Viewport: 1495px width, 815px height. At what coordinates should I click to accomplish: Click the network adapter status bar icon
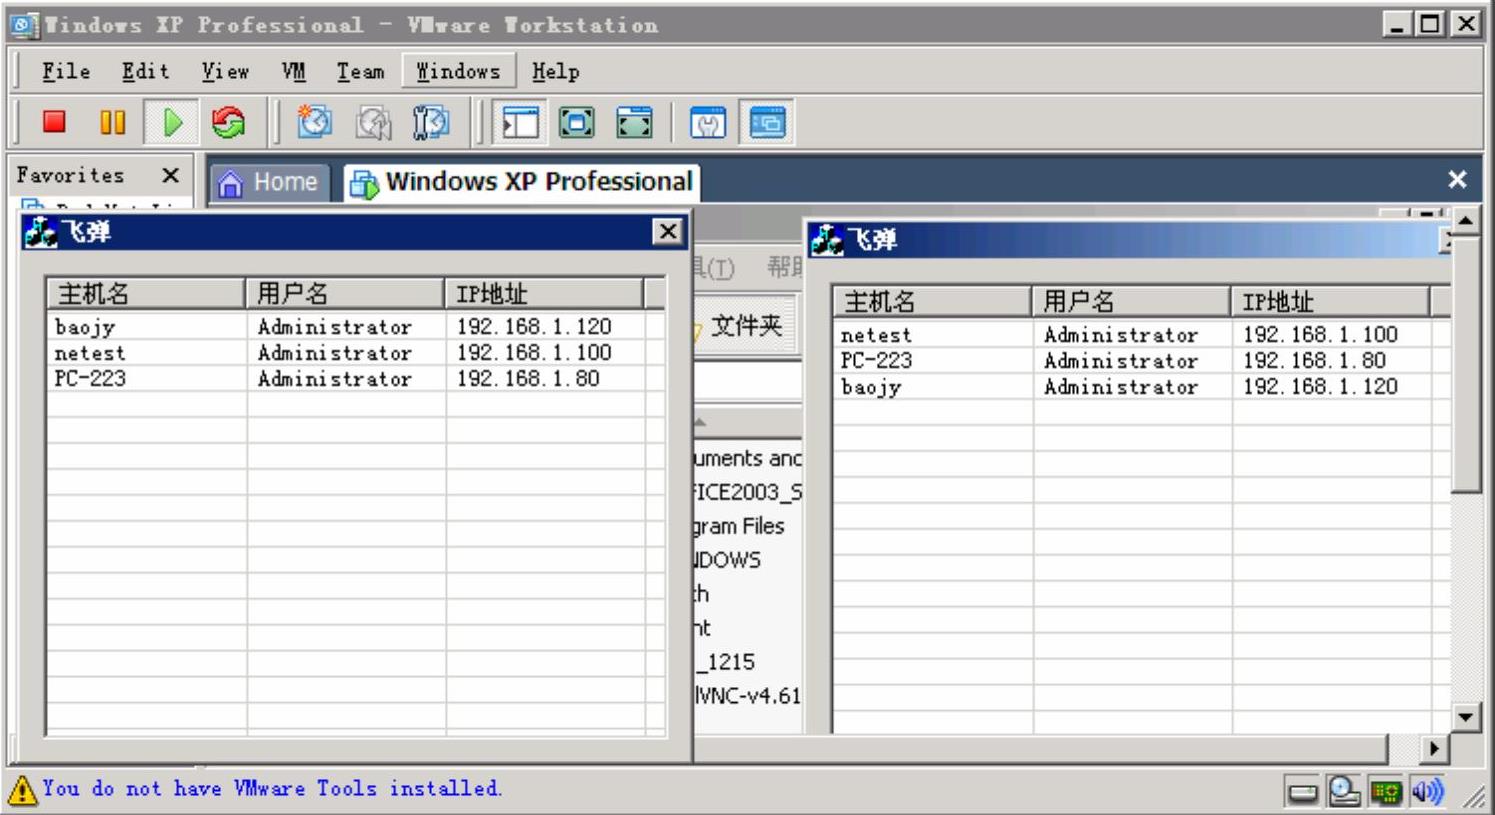coord(1344,792)
